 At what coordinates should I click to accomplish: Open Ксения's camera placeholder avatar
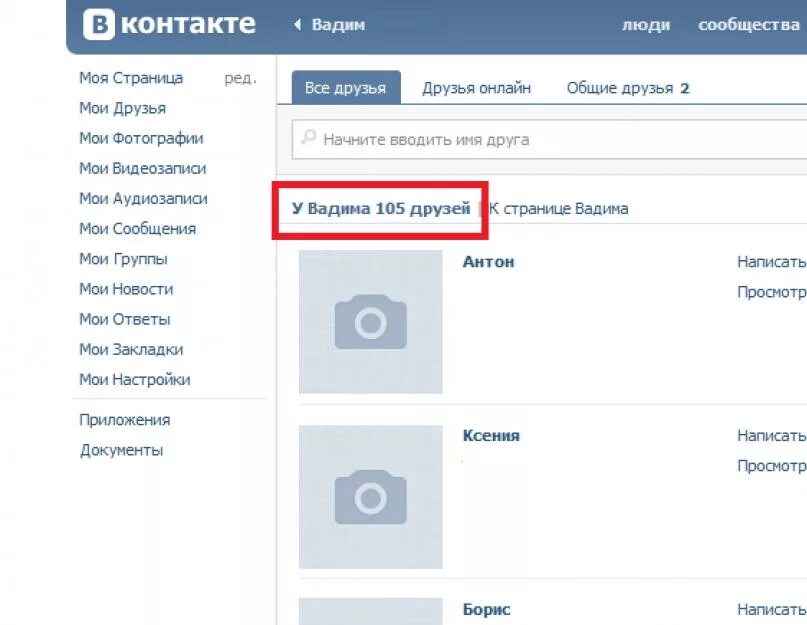[371, 497]
